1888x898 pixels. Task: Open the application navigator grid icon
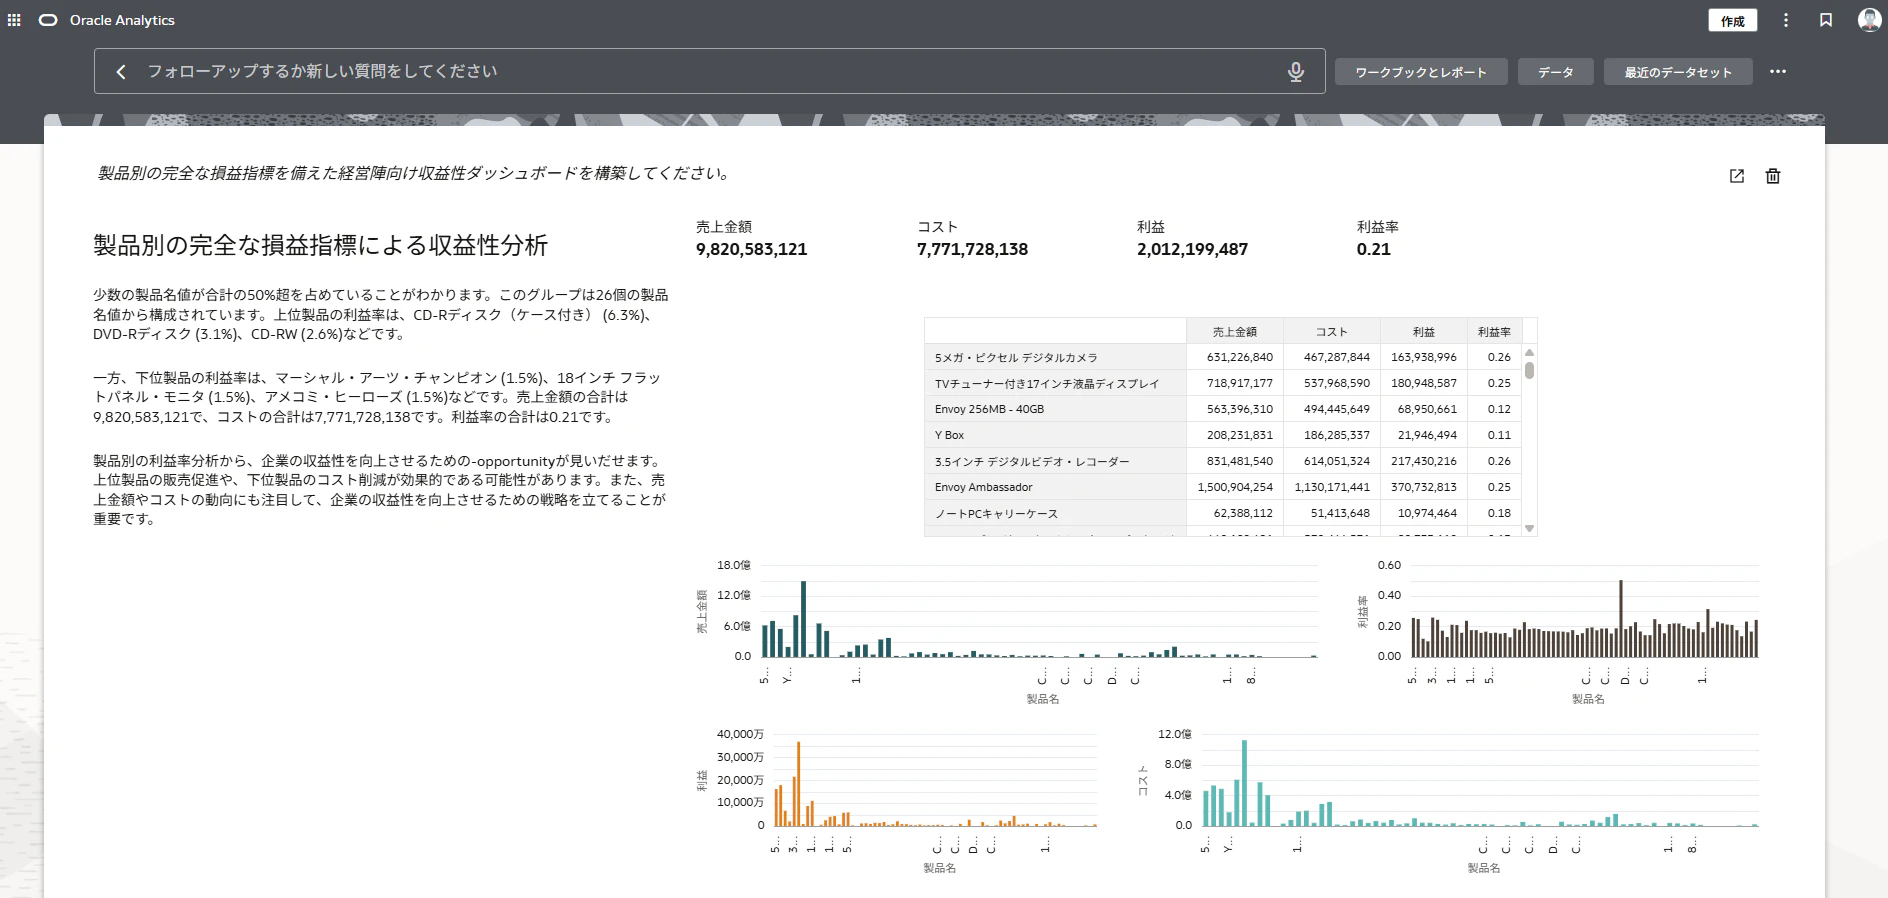coord(14,20)
